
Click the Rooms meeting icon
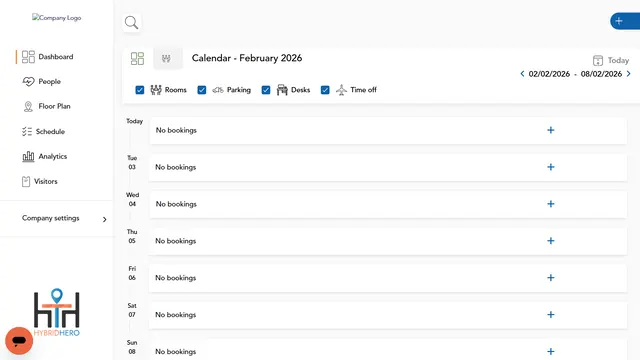click(156, 90)
